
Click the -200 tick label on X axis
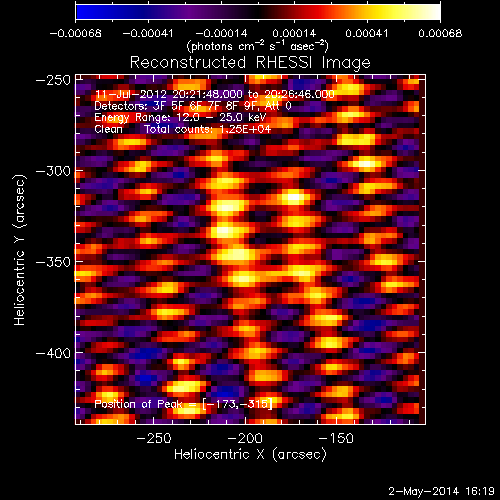(245, 438)
